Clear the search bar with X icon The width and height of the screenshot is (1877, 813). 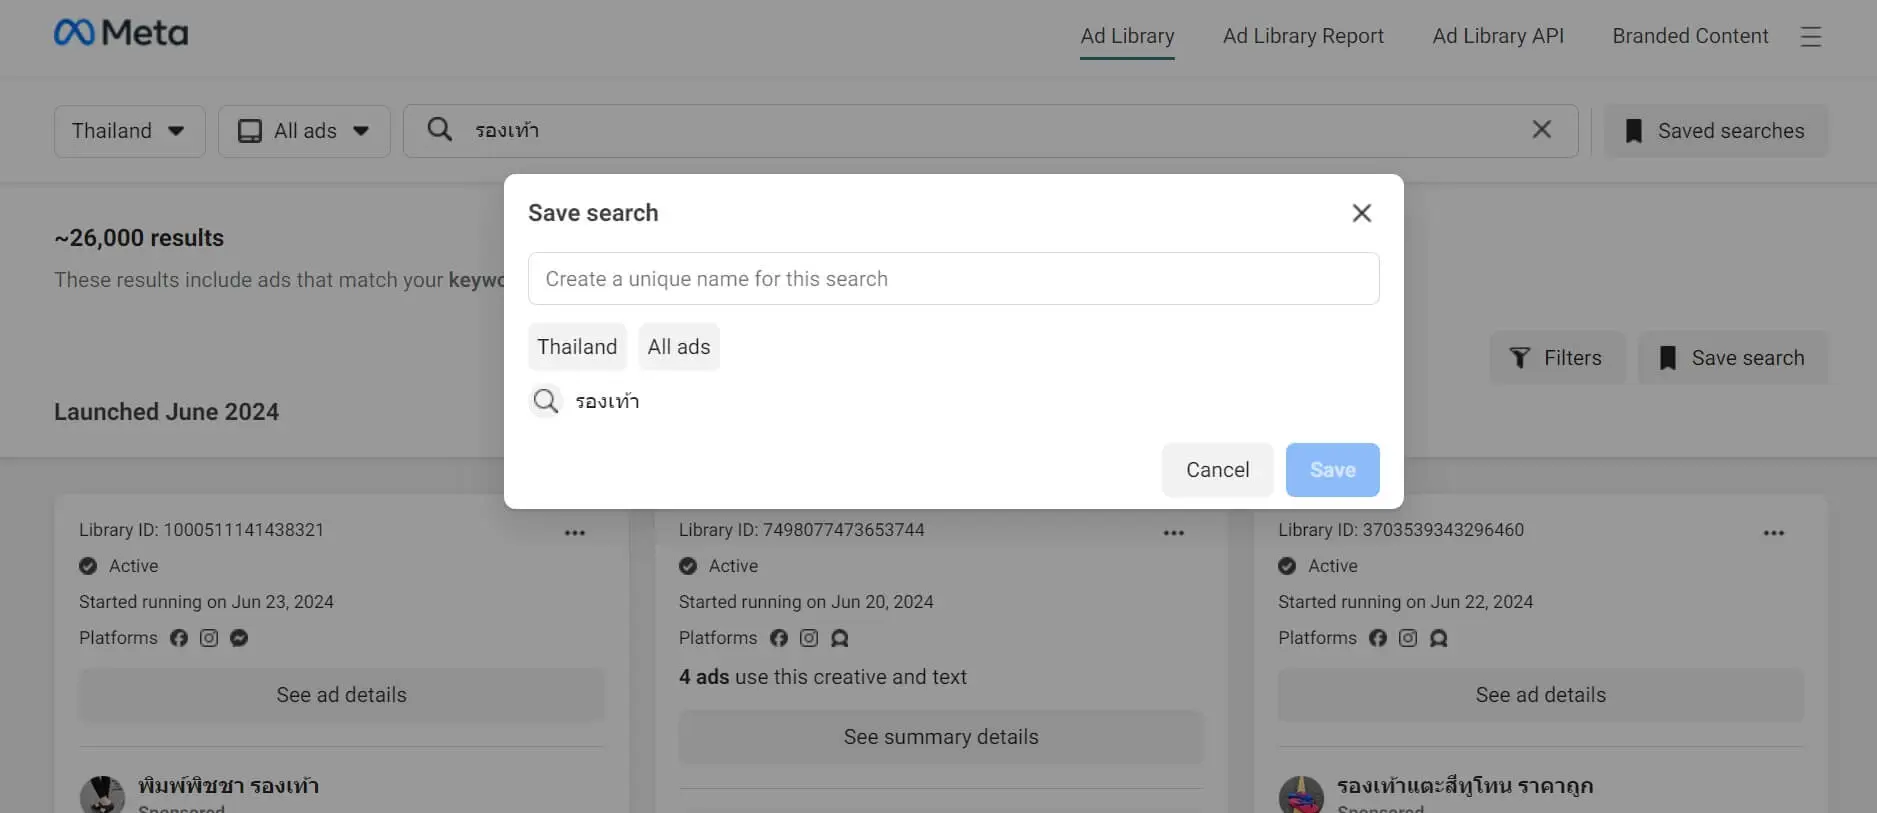[1542, 130]
